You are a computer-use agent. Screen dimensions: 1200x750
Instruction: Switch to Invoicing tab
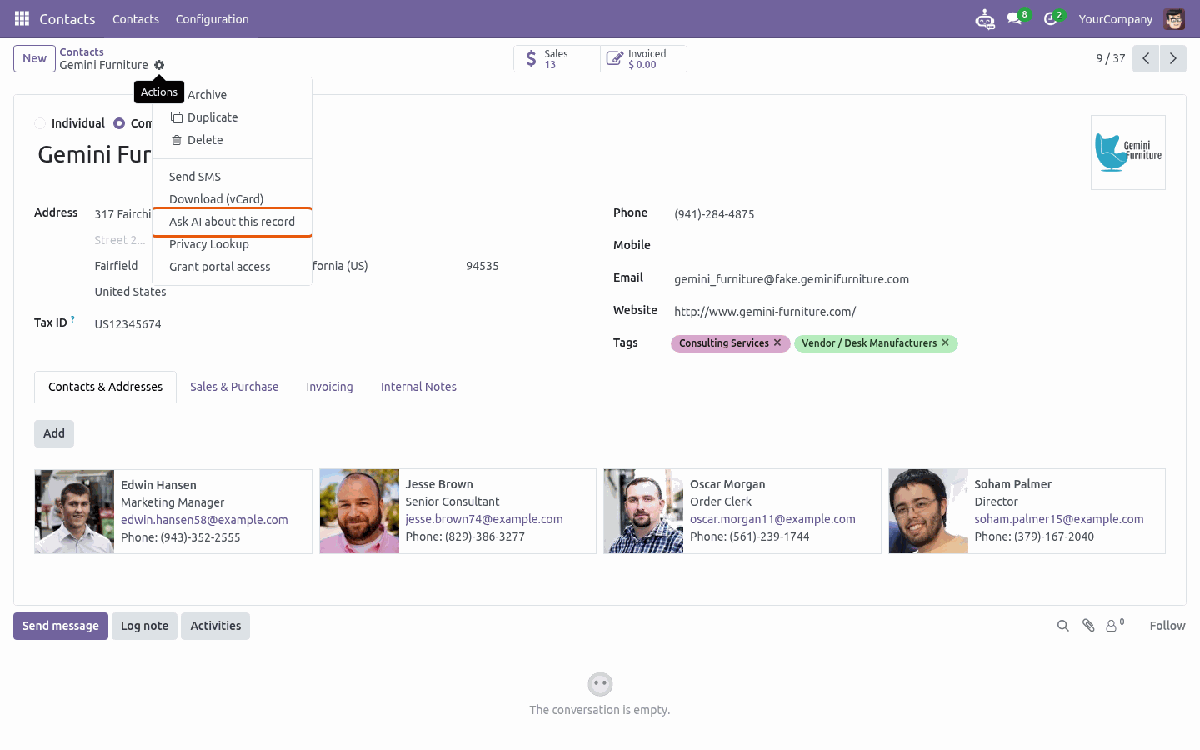(x=330, y=387)
